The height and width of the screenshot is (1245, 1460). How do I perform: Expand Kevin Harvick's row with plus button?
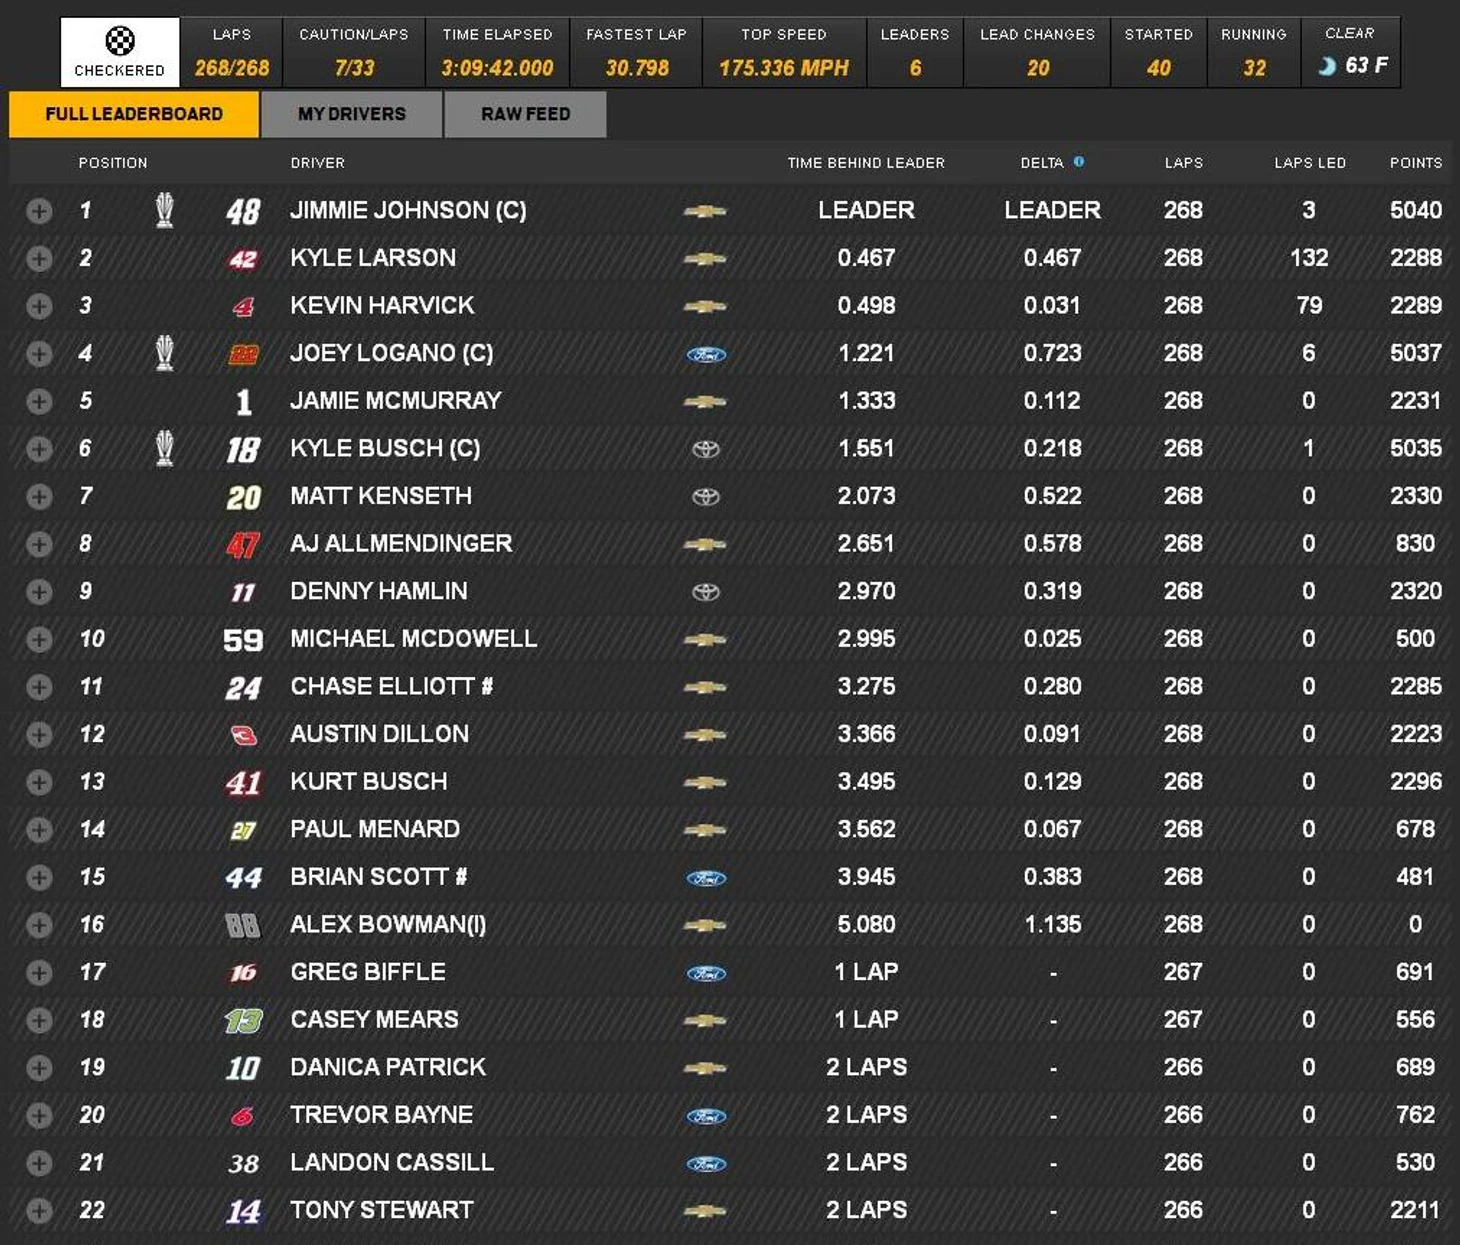[x=39, y=306]
